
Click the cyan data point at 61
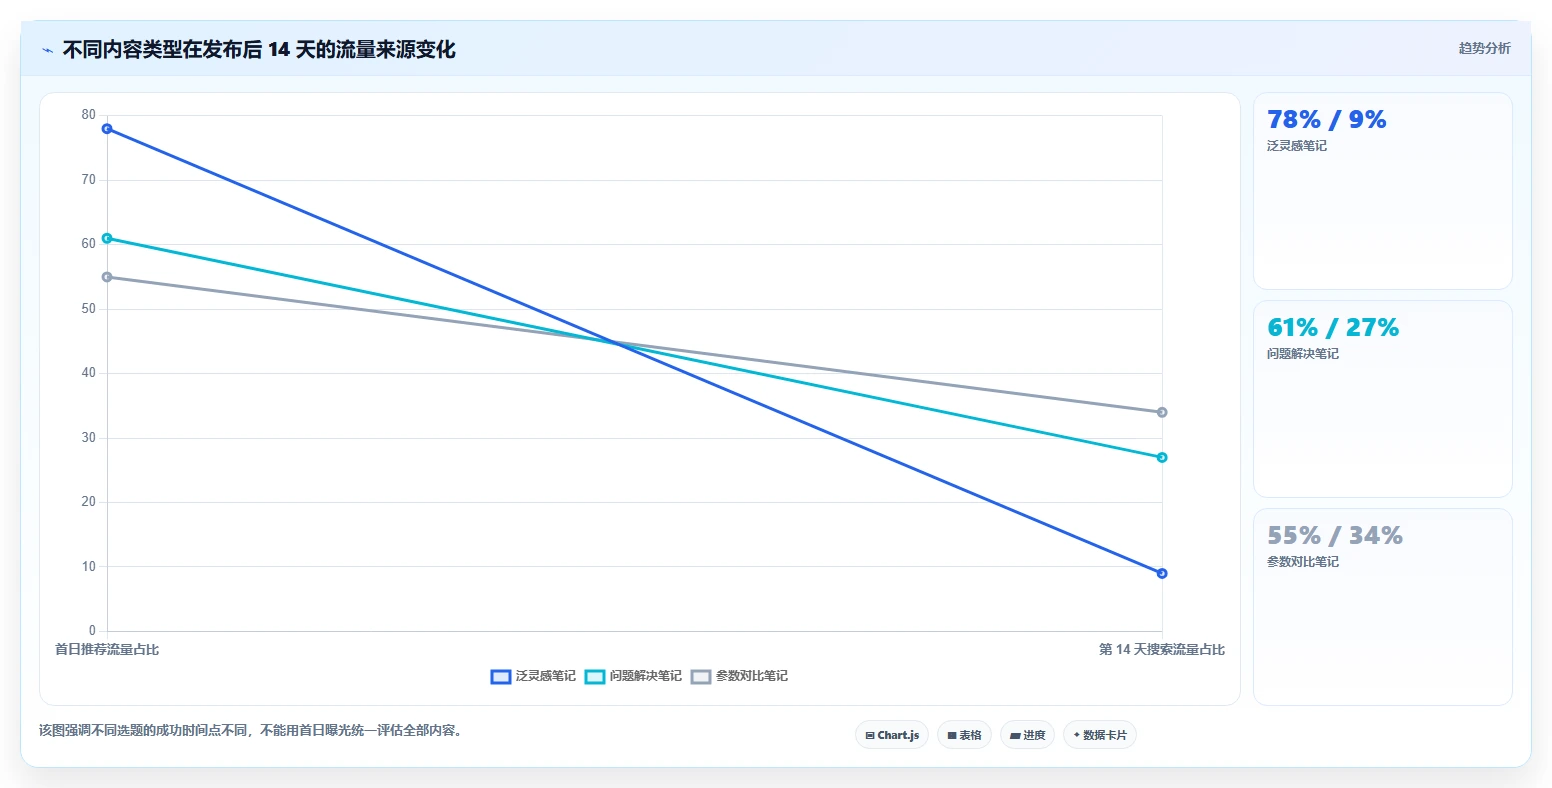[107, 238]
